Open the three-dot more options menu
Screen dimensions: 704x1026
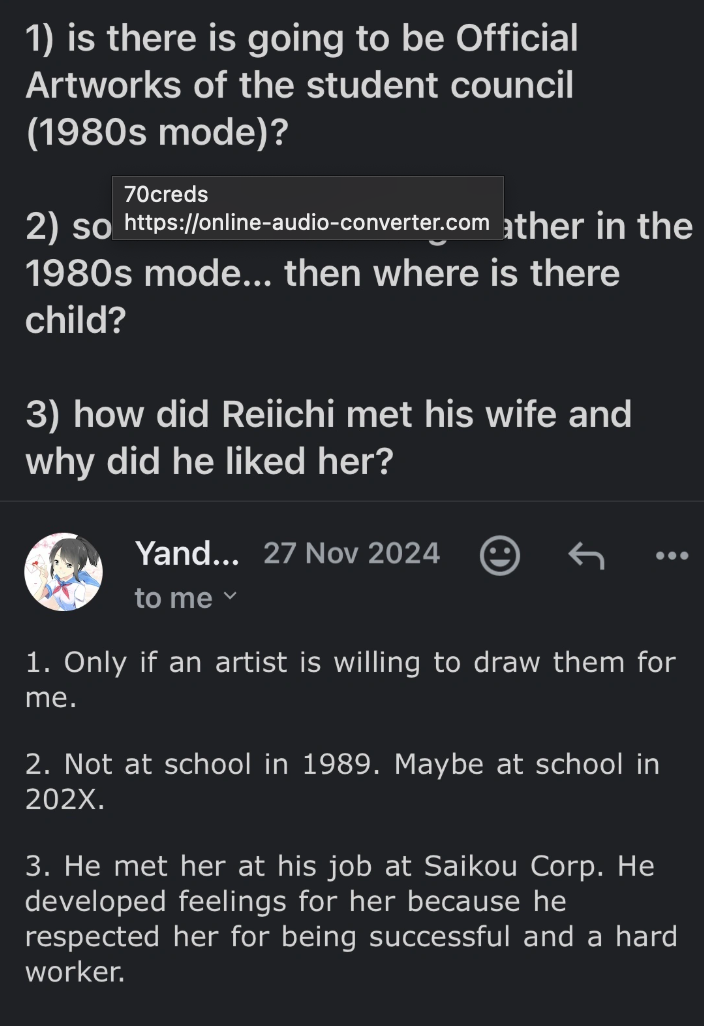coord(670,555)
